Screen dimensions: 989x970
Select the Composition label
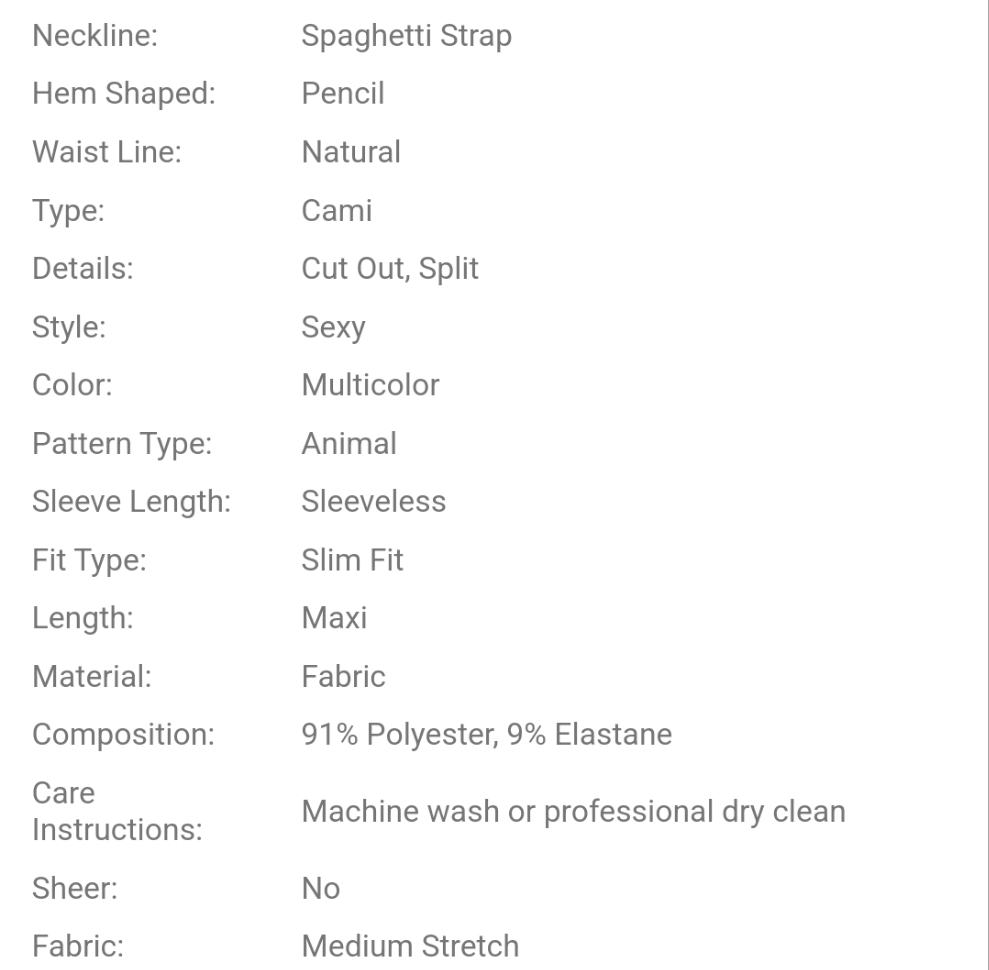pos(123,735)
